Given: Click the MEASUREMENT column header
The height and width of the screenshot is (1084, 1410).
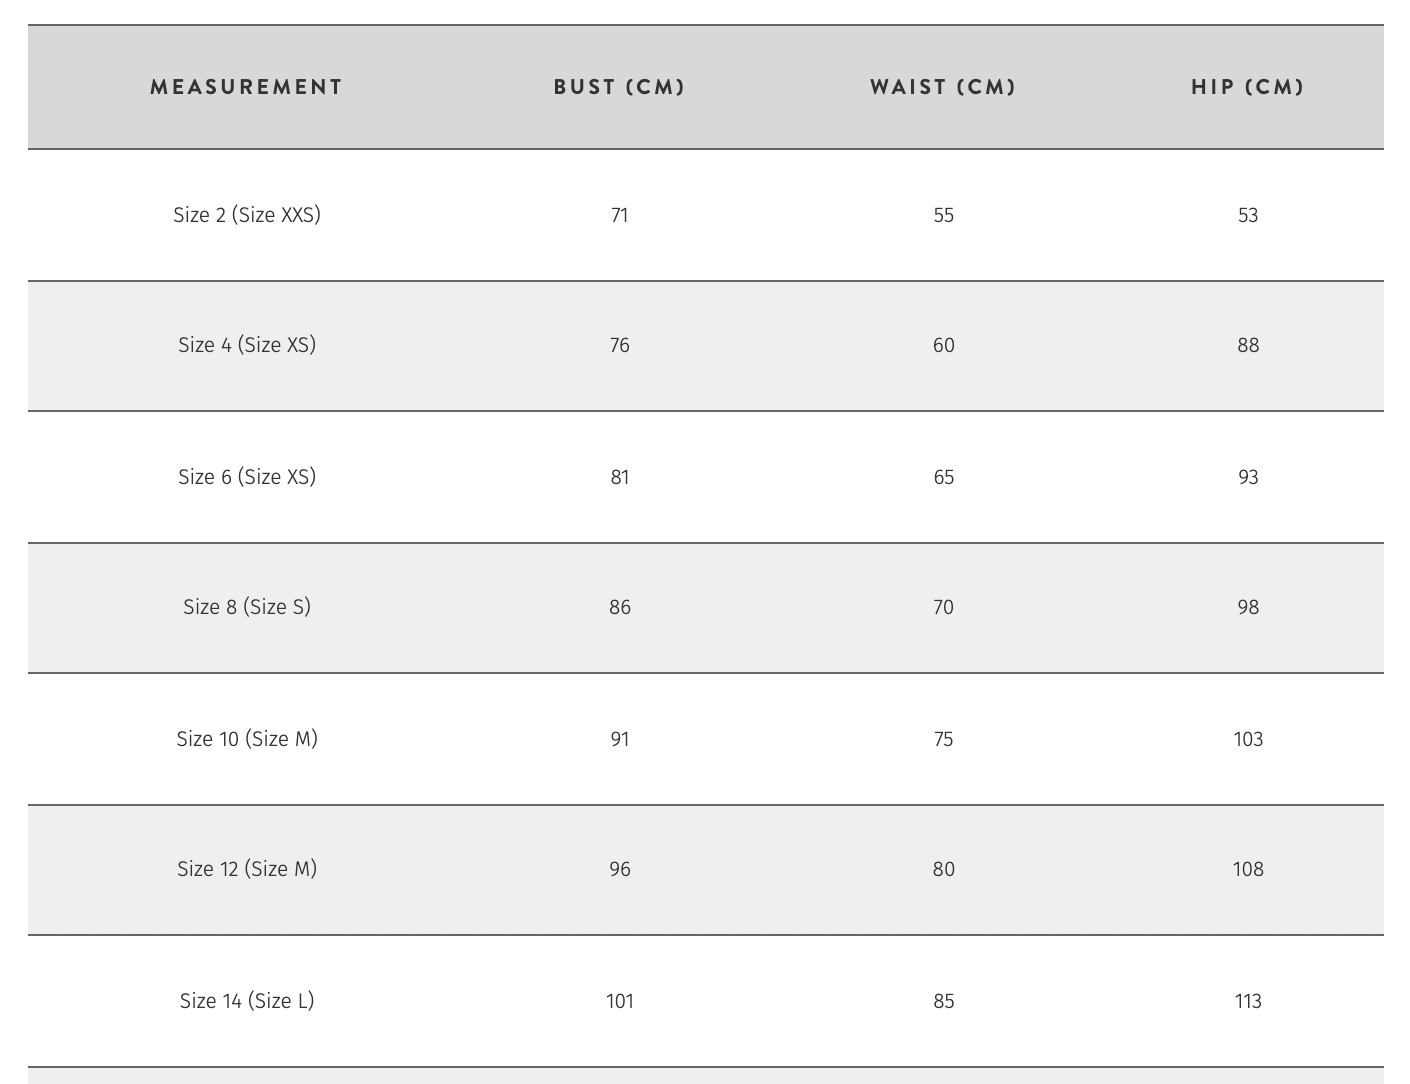Looking at the screenshot, I should (246, 87).
